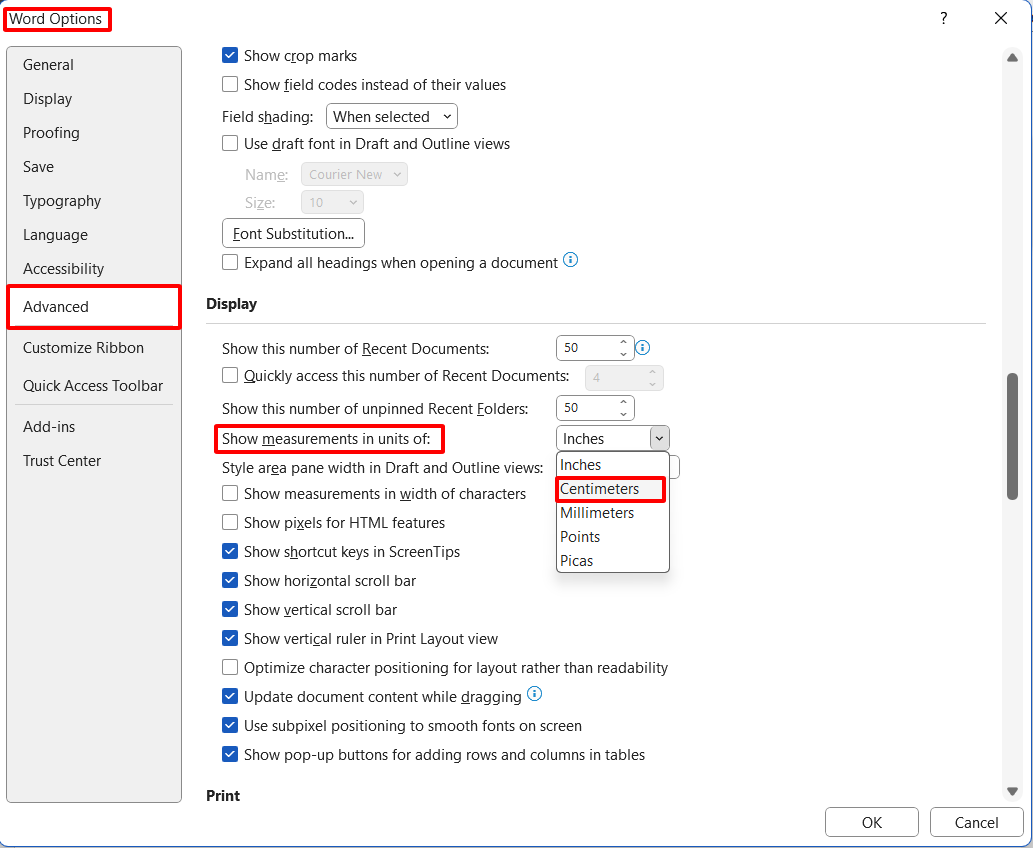Viewport: 1033px width, 848px height.
Task: Toggle Use subpixel positioning to smooth fonts
Action: pyautogui.click(x=230, y=725)
